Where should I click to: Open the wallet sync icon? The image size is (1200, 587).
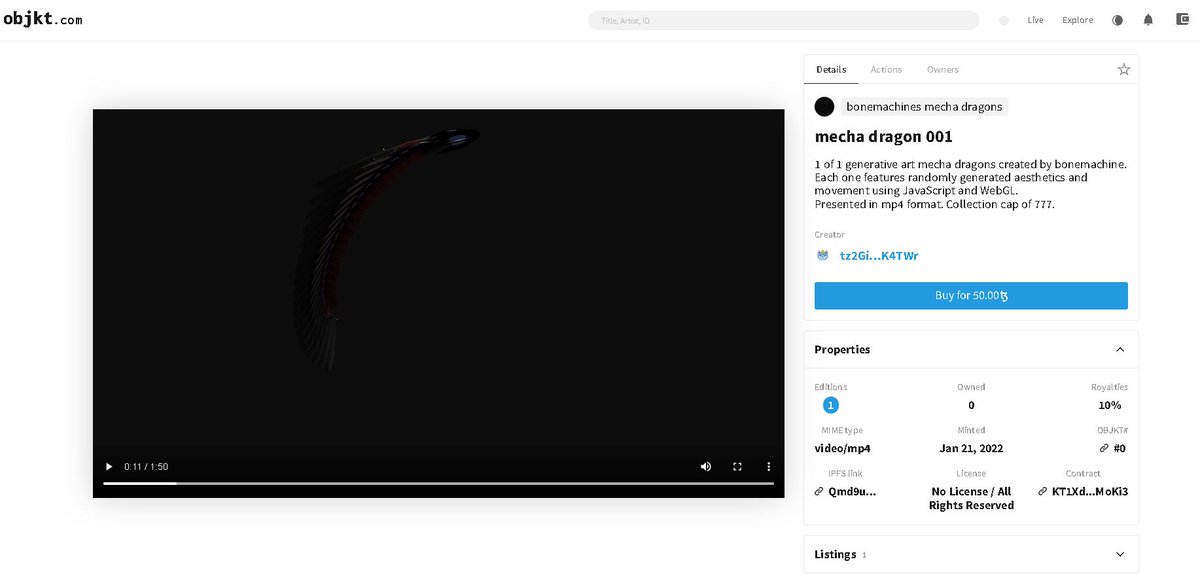[x=1180, y=20]
